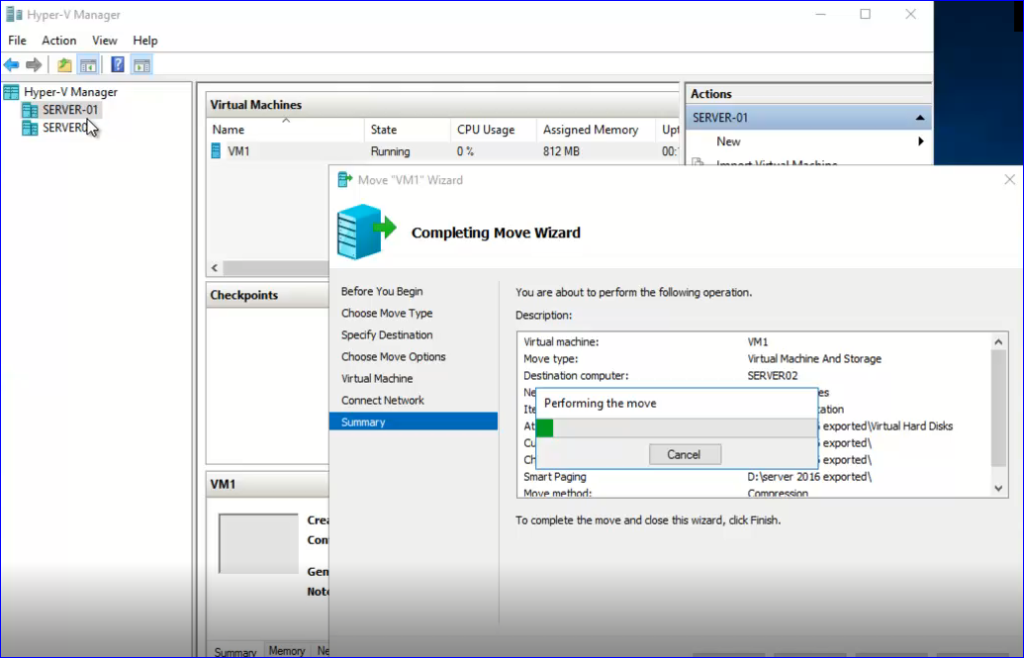The image size is (1024, 658).
Task: Click New in the Actions pane
Action: (728, 141)
